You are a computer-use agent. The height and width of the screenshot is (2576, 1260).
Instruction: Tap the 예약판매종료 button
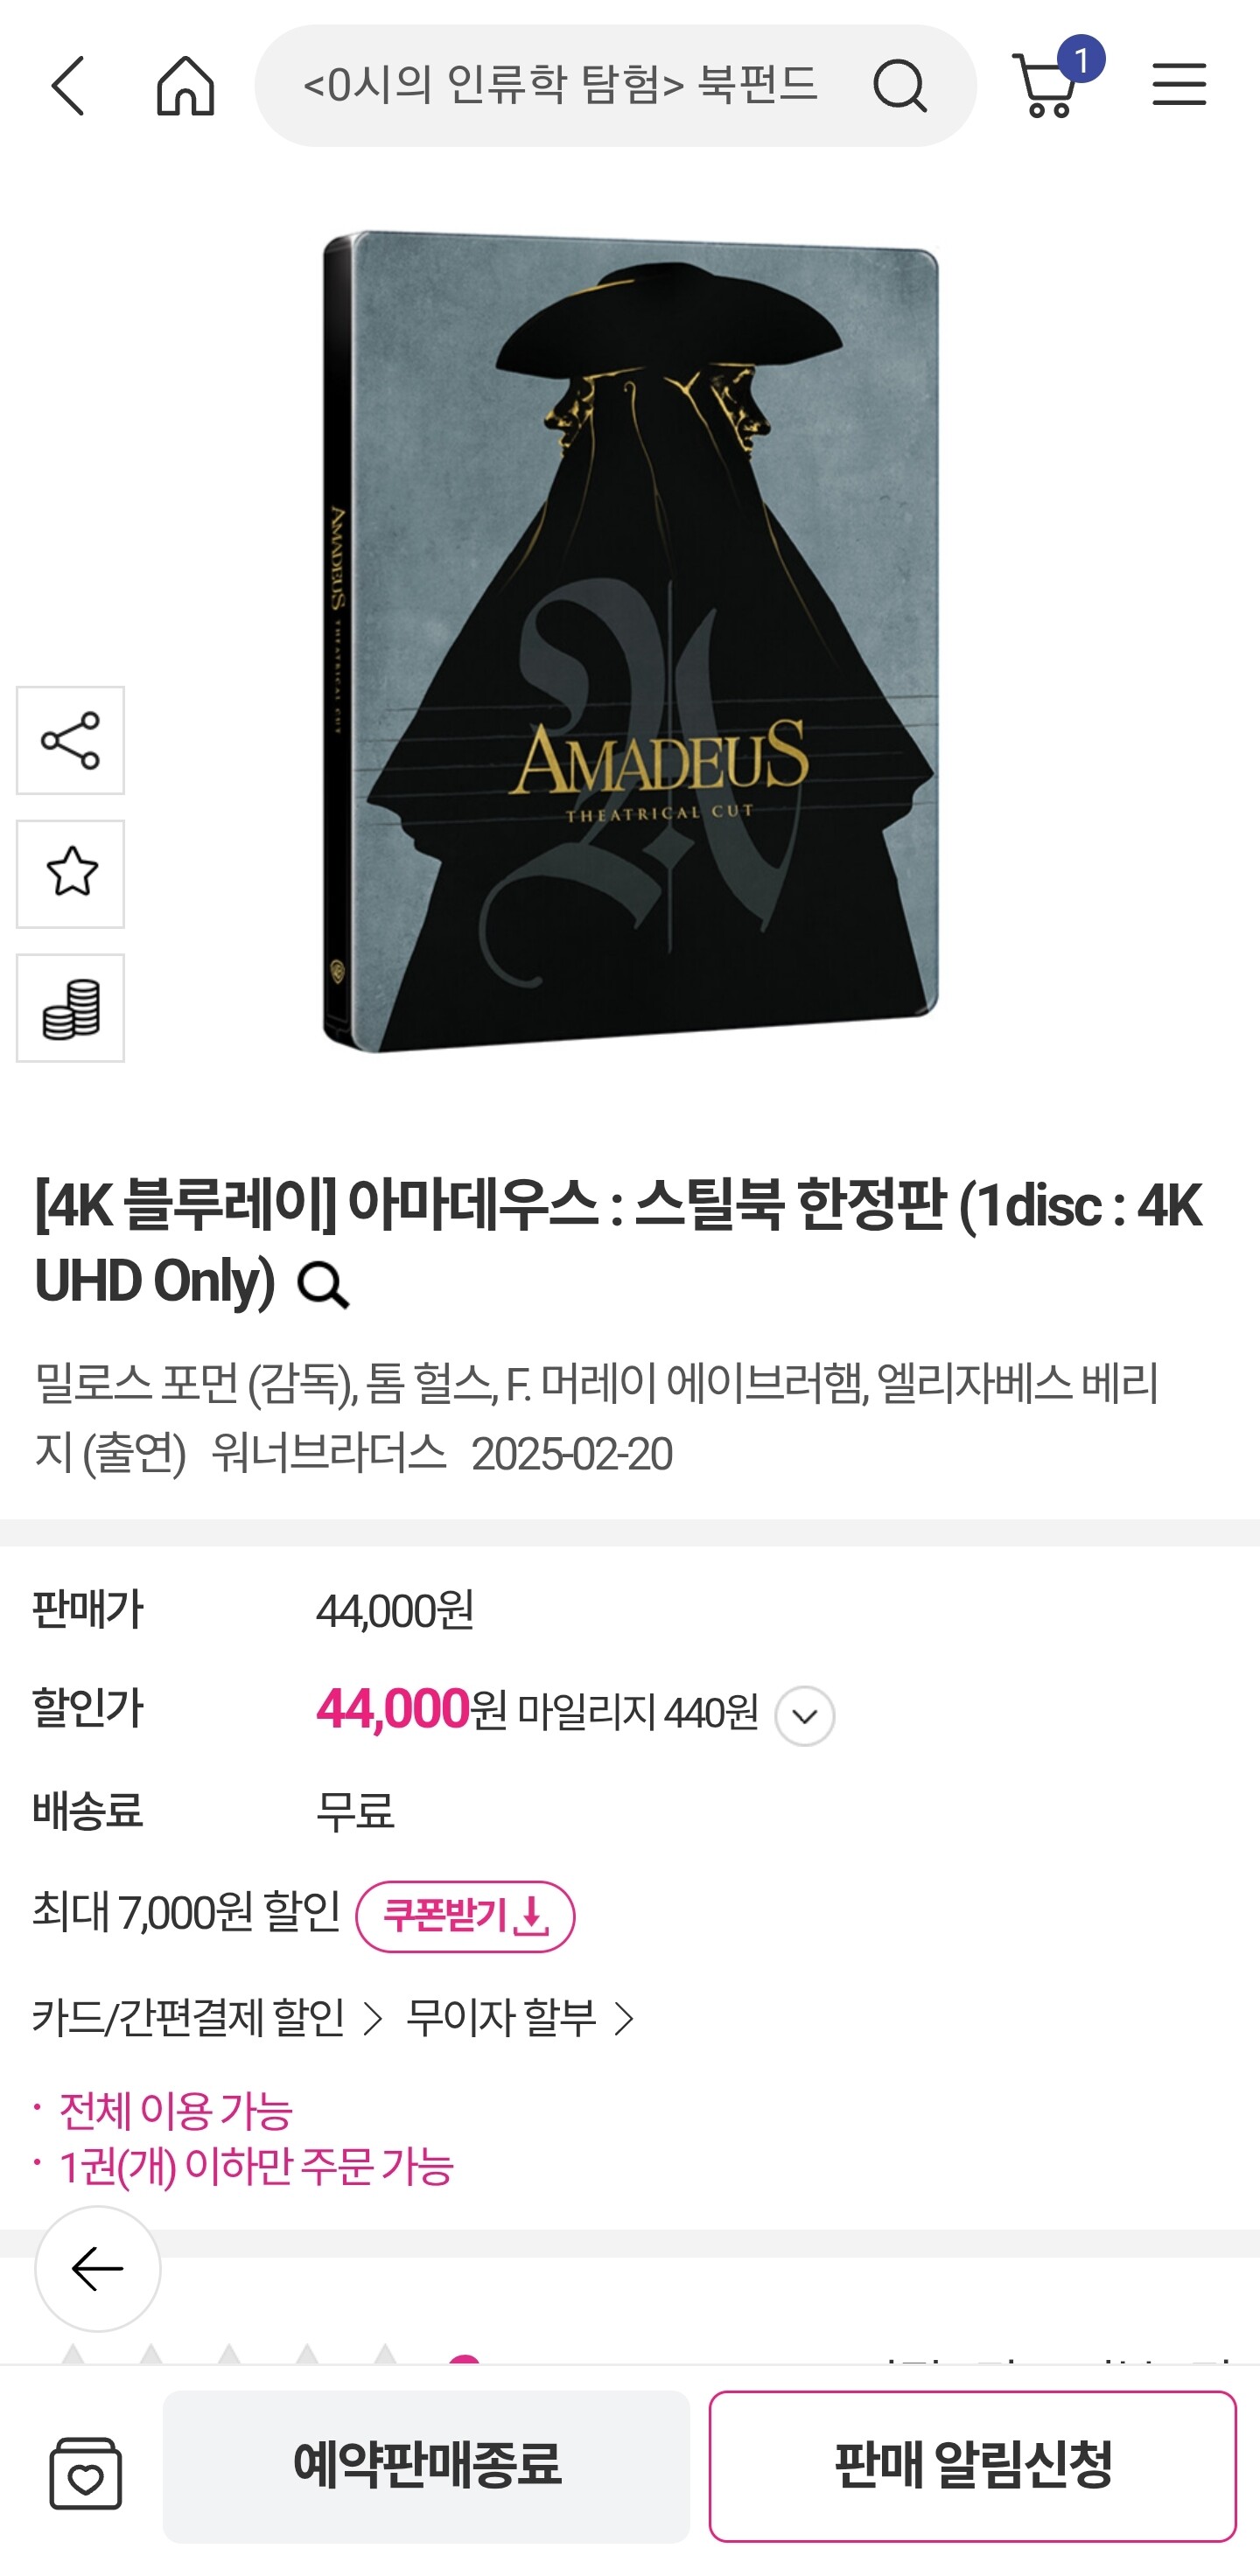426,2466
